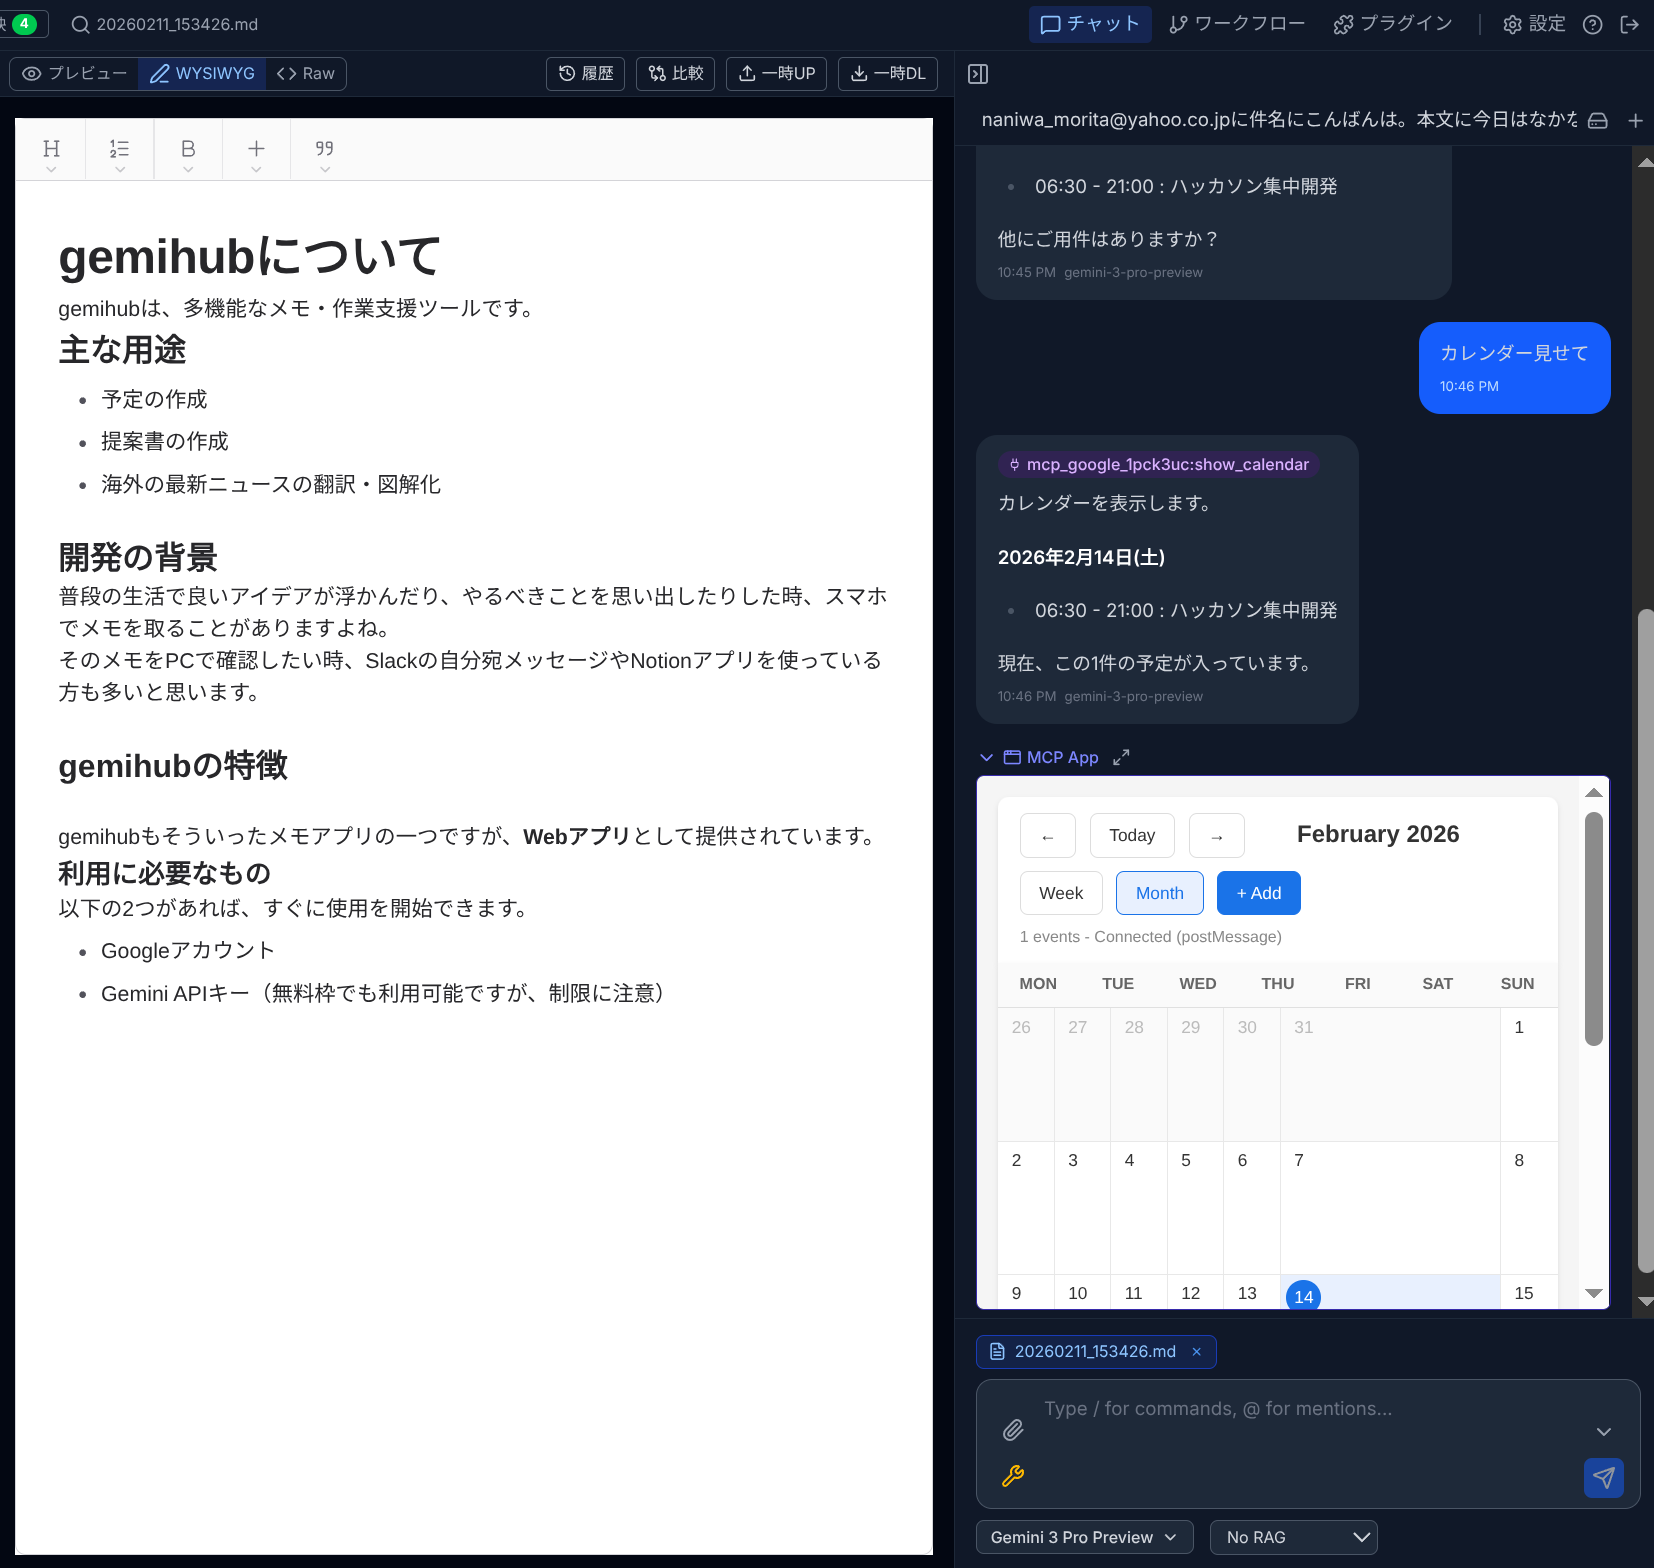This screenshot has height=1568, width=1654.
Task: Open the プラグイン tab
Action: pos(1393,24)
